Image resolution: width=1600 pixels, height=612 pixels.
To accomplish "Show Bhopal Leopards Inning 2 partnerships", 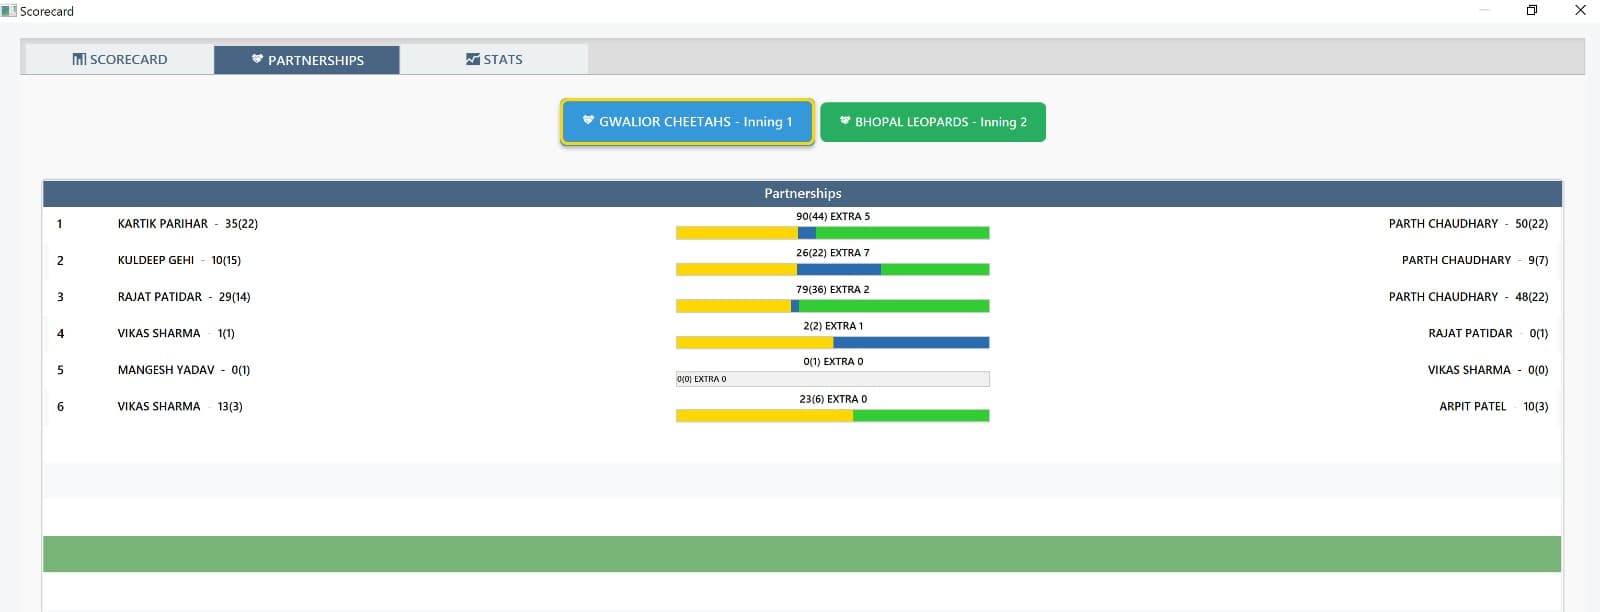I will (x=933, y=122).
